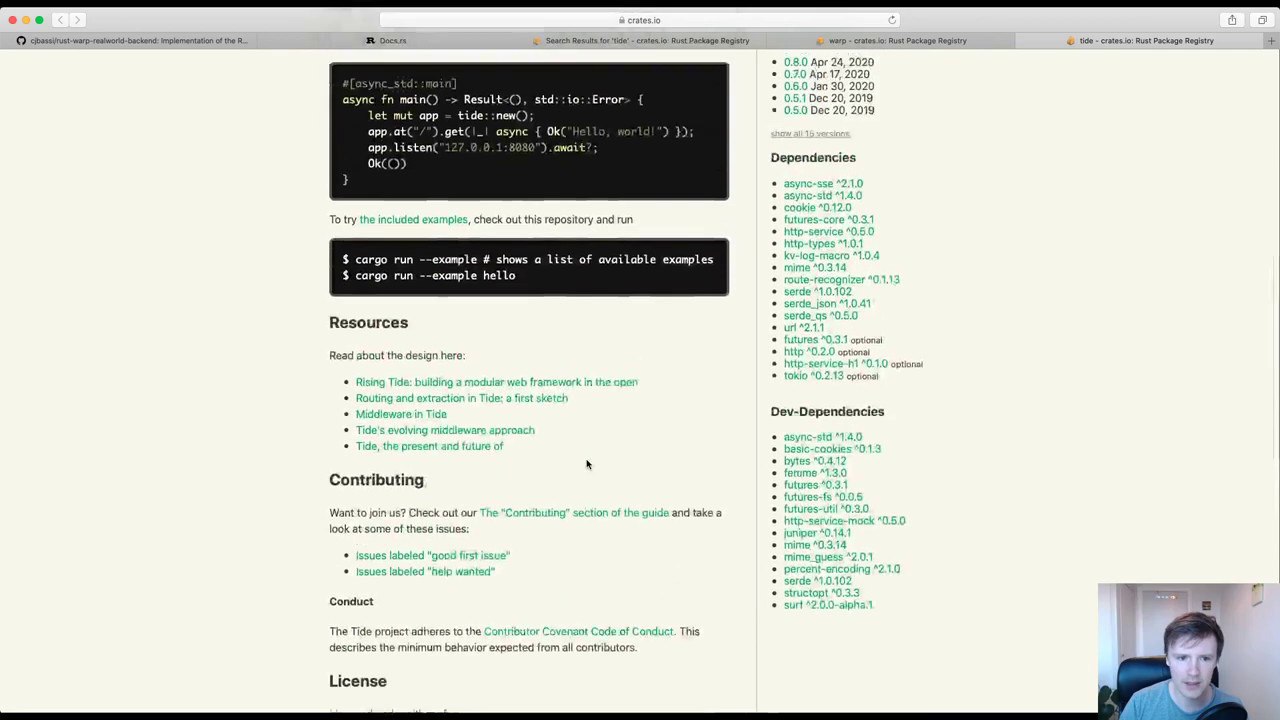Open mime ^0.3.14 under Dependencies
This screenshot has width=1280, height=720.
click(814, 268)
